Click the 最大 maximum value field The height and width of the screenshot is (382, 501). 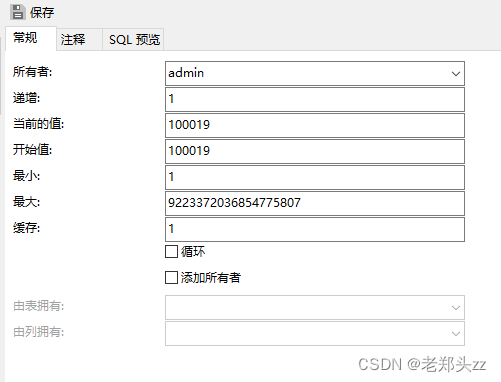[x=315, y=203]
